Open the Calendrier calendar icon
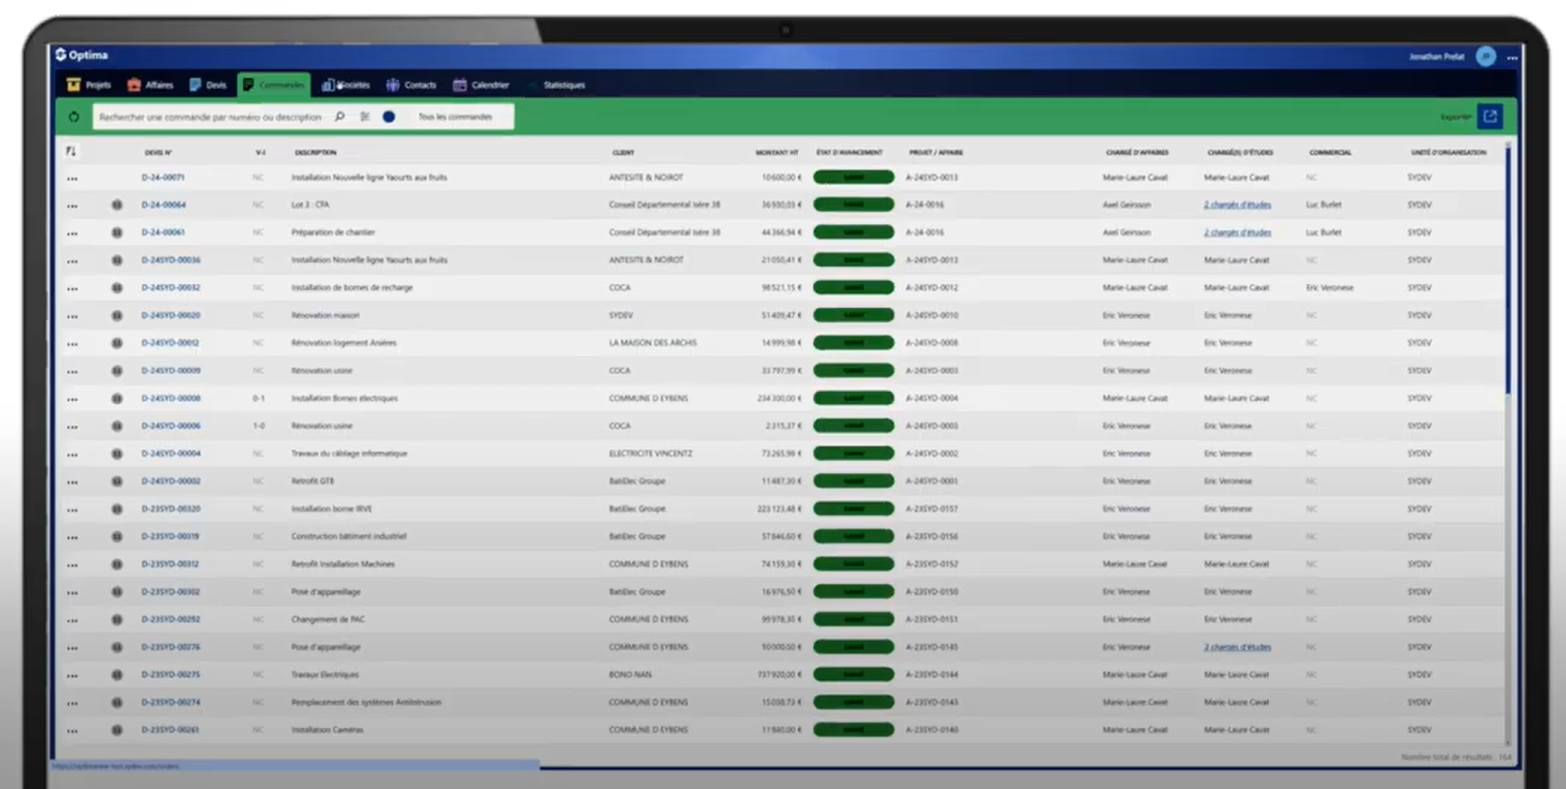 (x=458, y=85)
